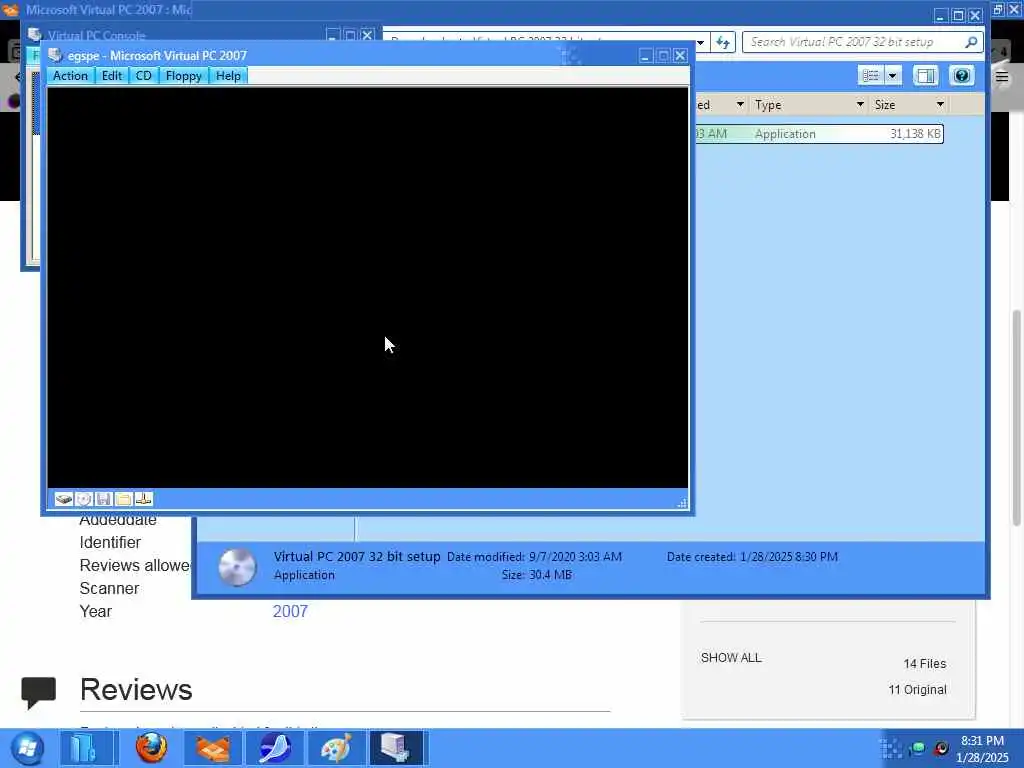This screenshot has height=768, width=1024.
Task: Open Firefox from the taskbar
Action: 151,748
